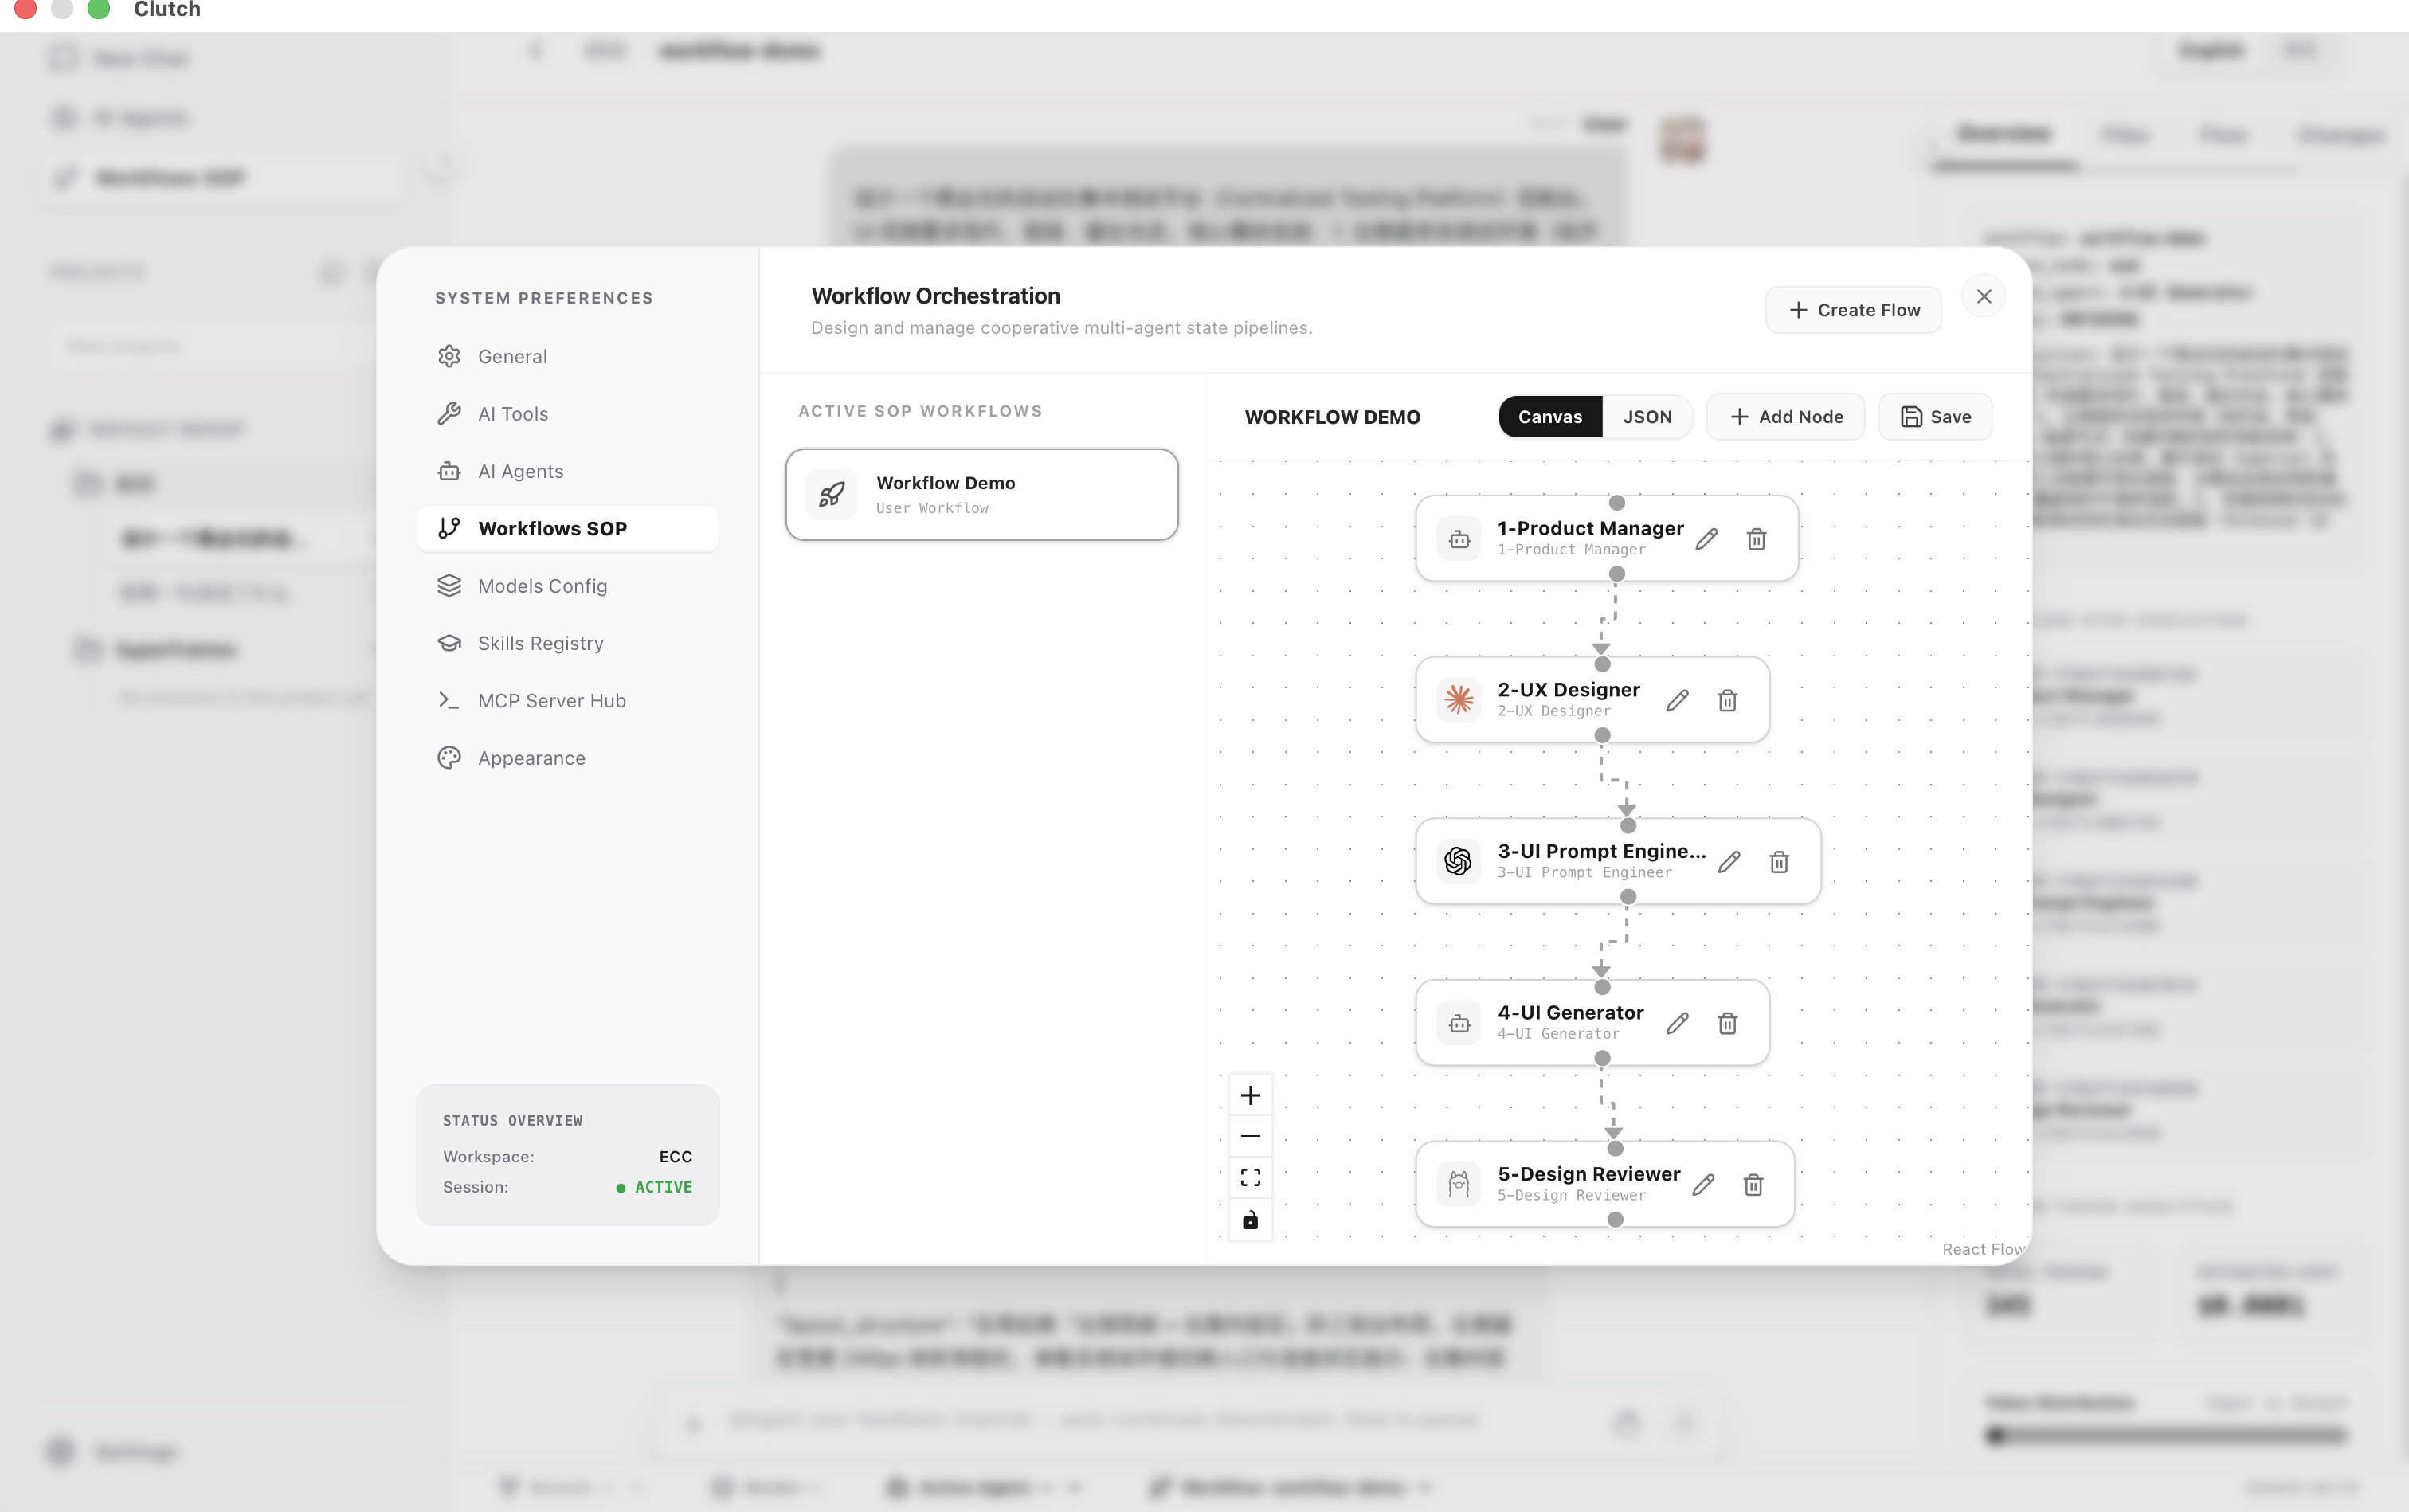2409x1512 pixels.
Task: Click the Add Node button
Action: [1785, 417]
